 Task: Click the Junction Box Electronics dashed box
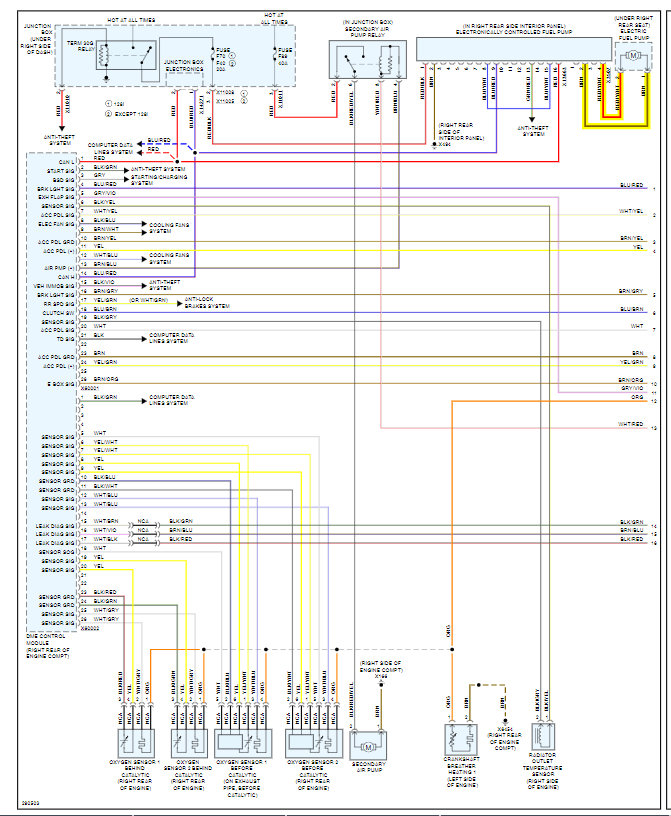pos(184,79)
